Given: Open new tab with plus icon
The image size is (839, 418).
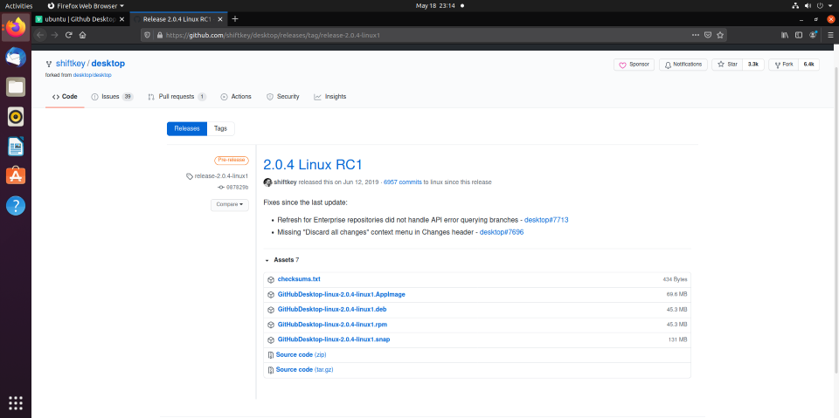Looking at the screenshot, I should coord(235,18).
